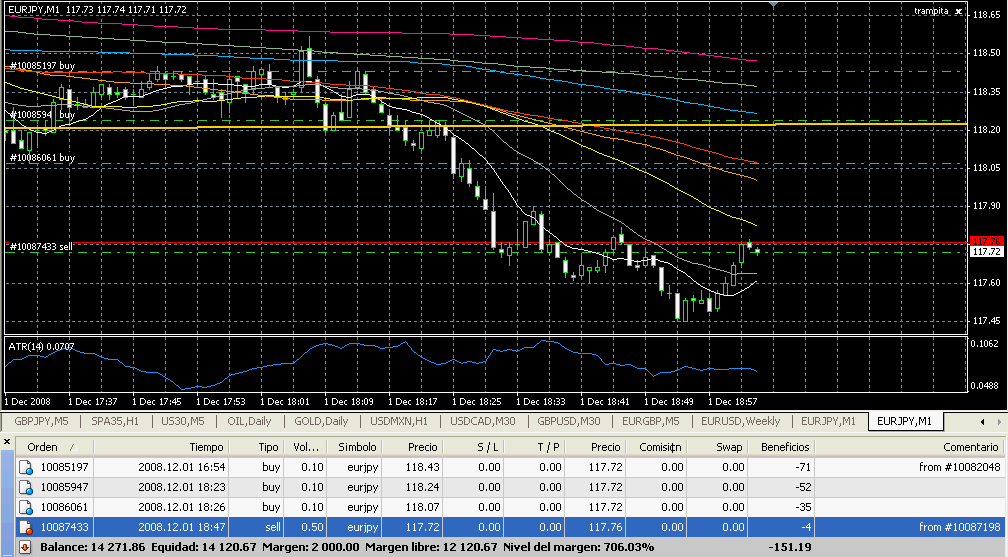Click the S / L column header
1008x557 pixels.
pos(472,447)
